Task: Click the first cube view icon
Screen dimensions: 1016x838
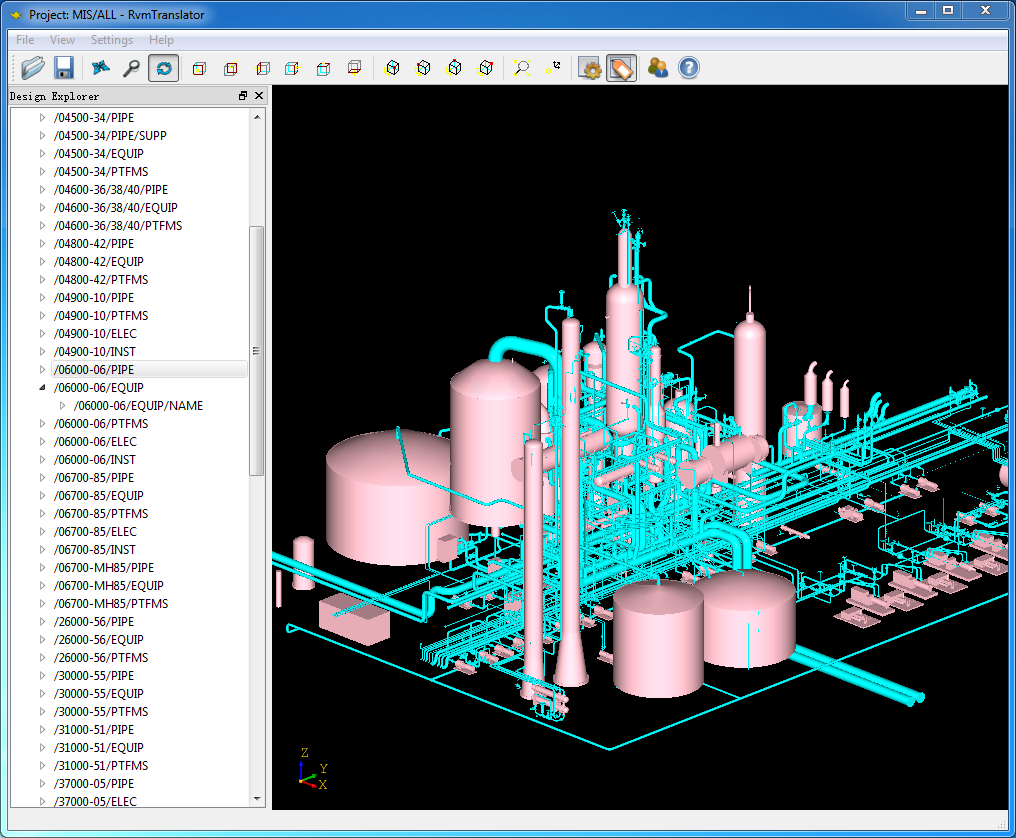Action: [199, 68]
